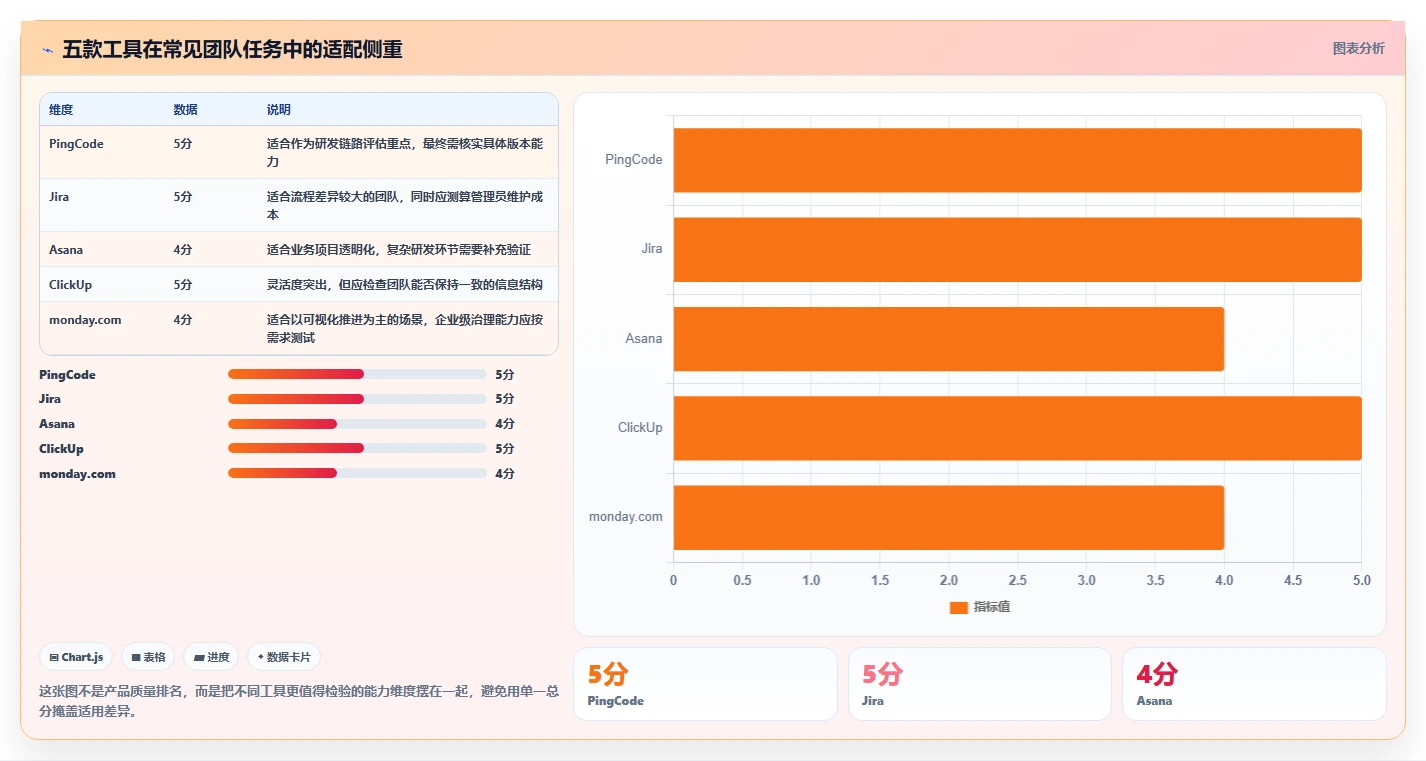Viewport: 1426px width, 761px height.
Task: Click the monday.com label in progress list
Action: click(x=77, y=474)
